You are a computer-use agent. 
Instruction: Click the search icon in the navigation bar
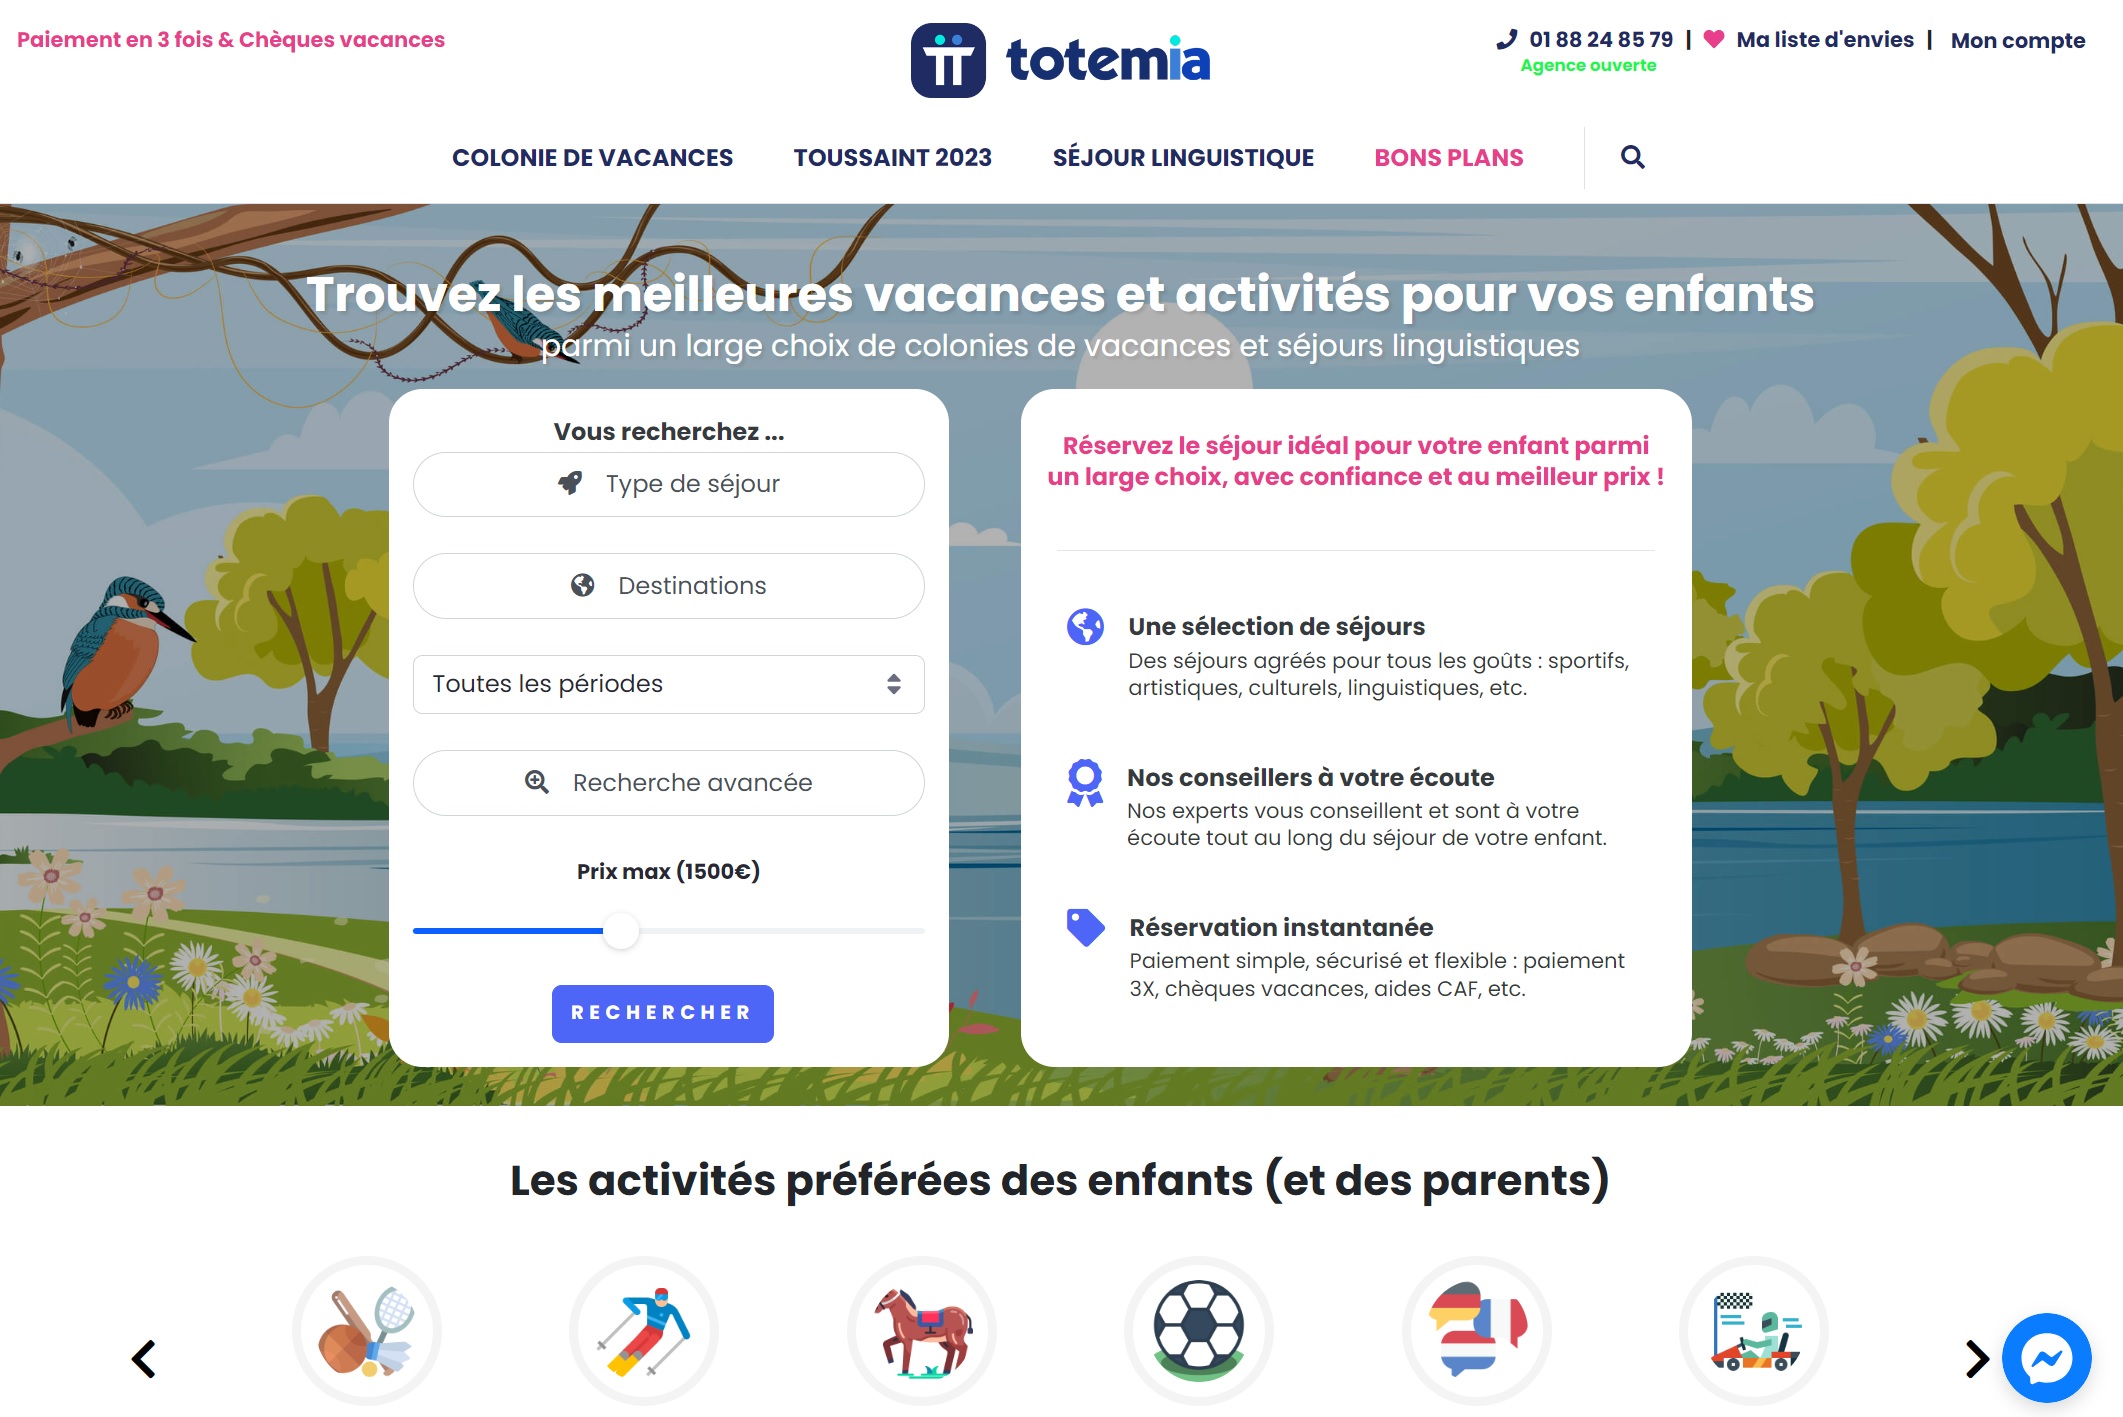click(x=1633, y=155)
